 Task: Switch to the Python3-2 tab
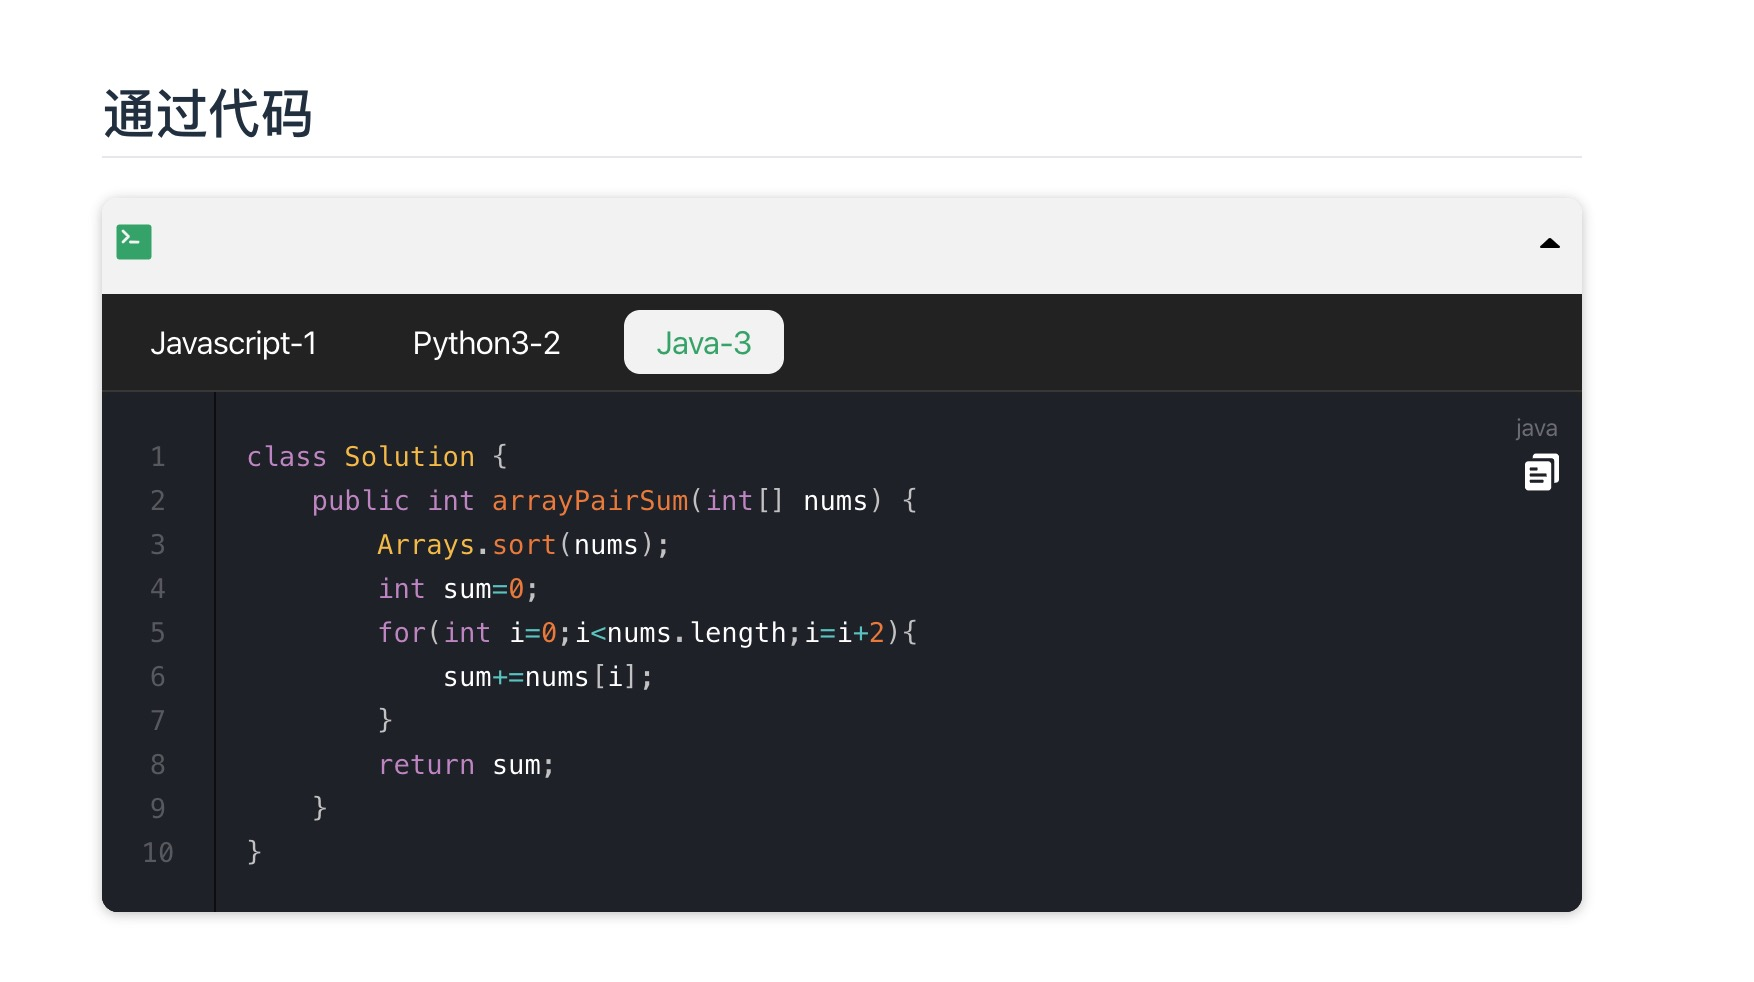pyautogui.click(x=486, y=343)
